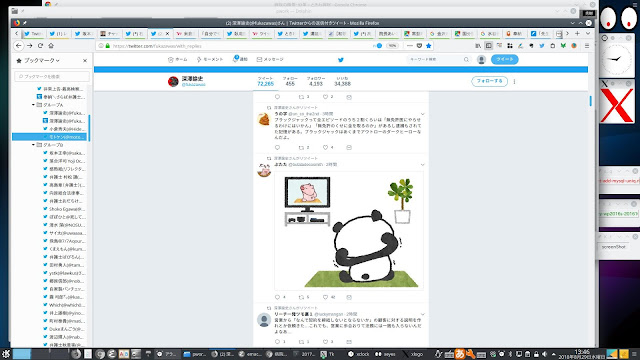This screenshot has height=360, width=640.
Task: Open xeyes in the taskbar
Action: pos(385,354)
